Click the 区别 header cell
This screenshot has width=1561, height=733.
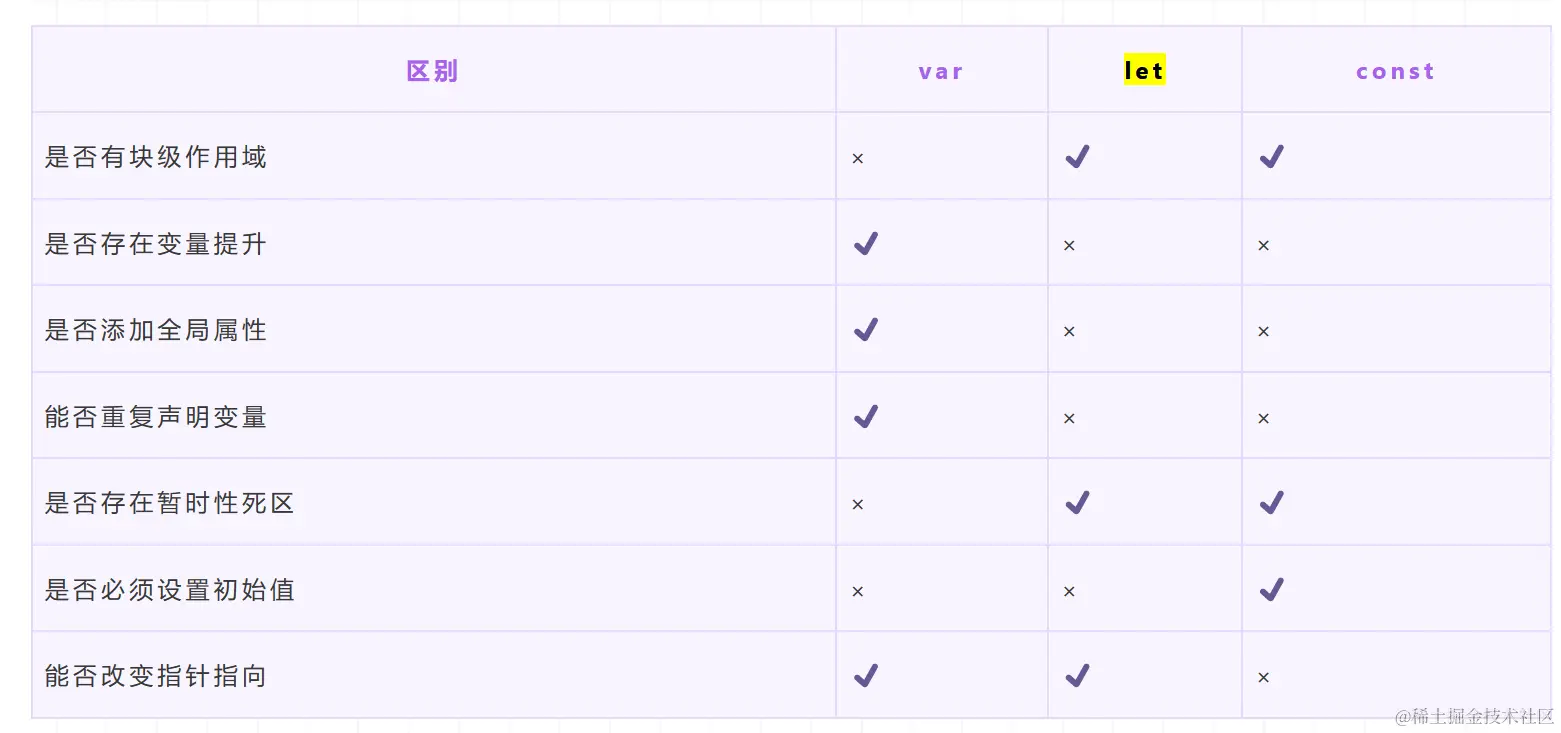click(x=432, y=72)
